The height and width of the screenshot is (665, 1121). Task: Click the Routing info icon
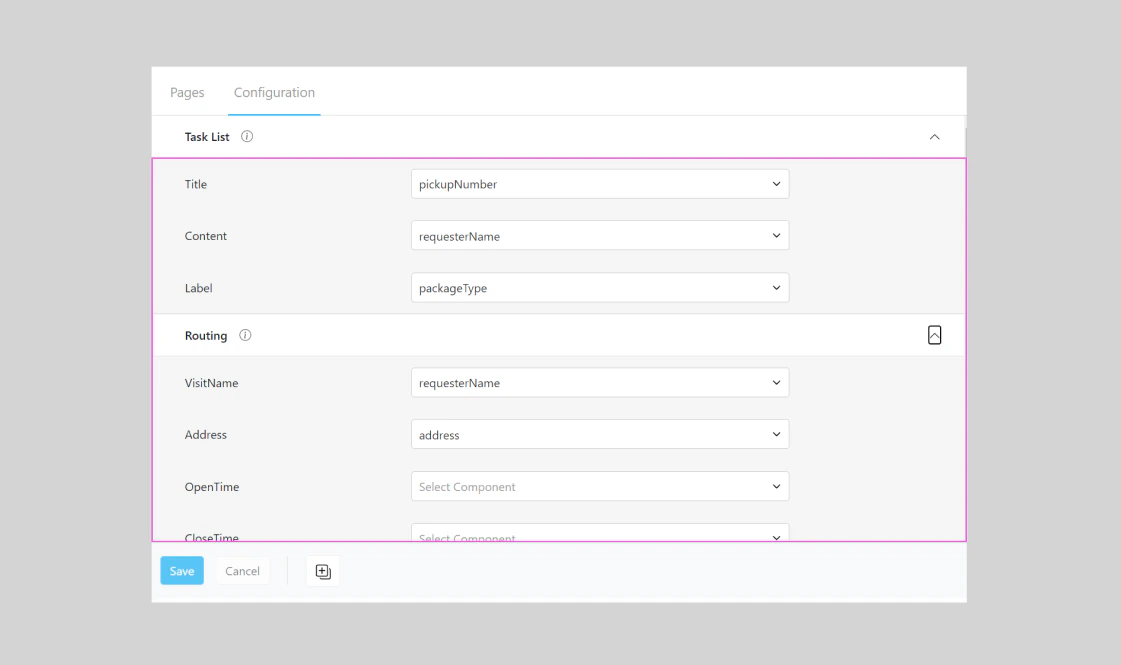point(245,335)
